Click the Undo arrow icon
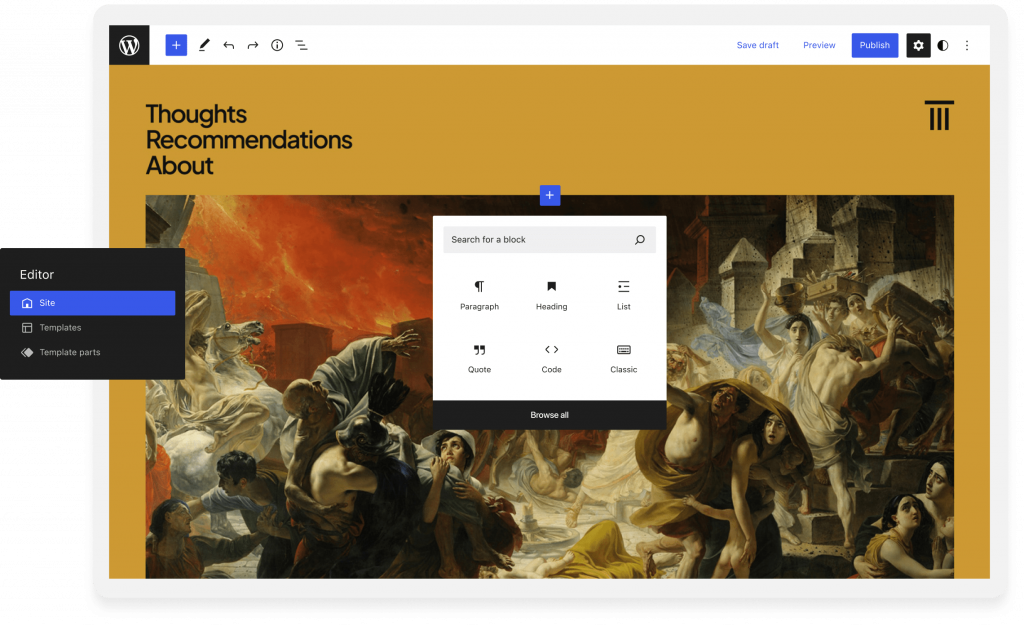Screen dimensions: 1024x626 [229, 45]
